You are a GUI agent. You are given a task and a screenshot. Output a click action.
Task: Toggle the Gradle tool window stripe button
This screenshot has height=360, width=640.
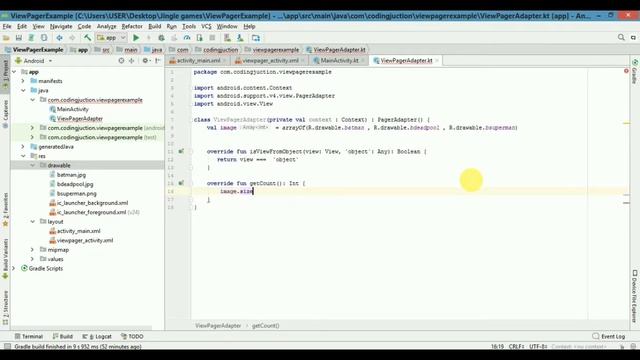pyautogui.click(x=635, y=71)
